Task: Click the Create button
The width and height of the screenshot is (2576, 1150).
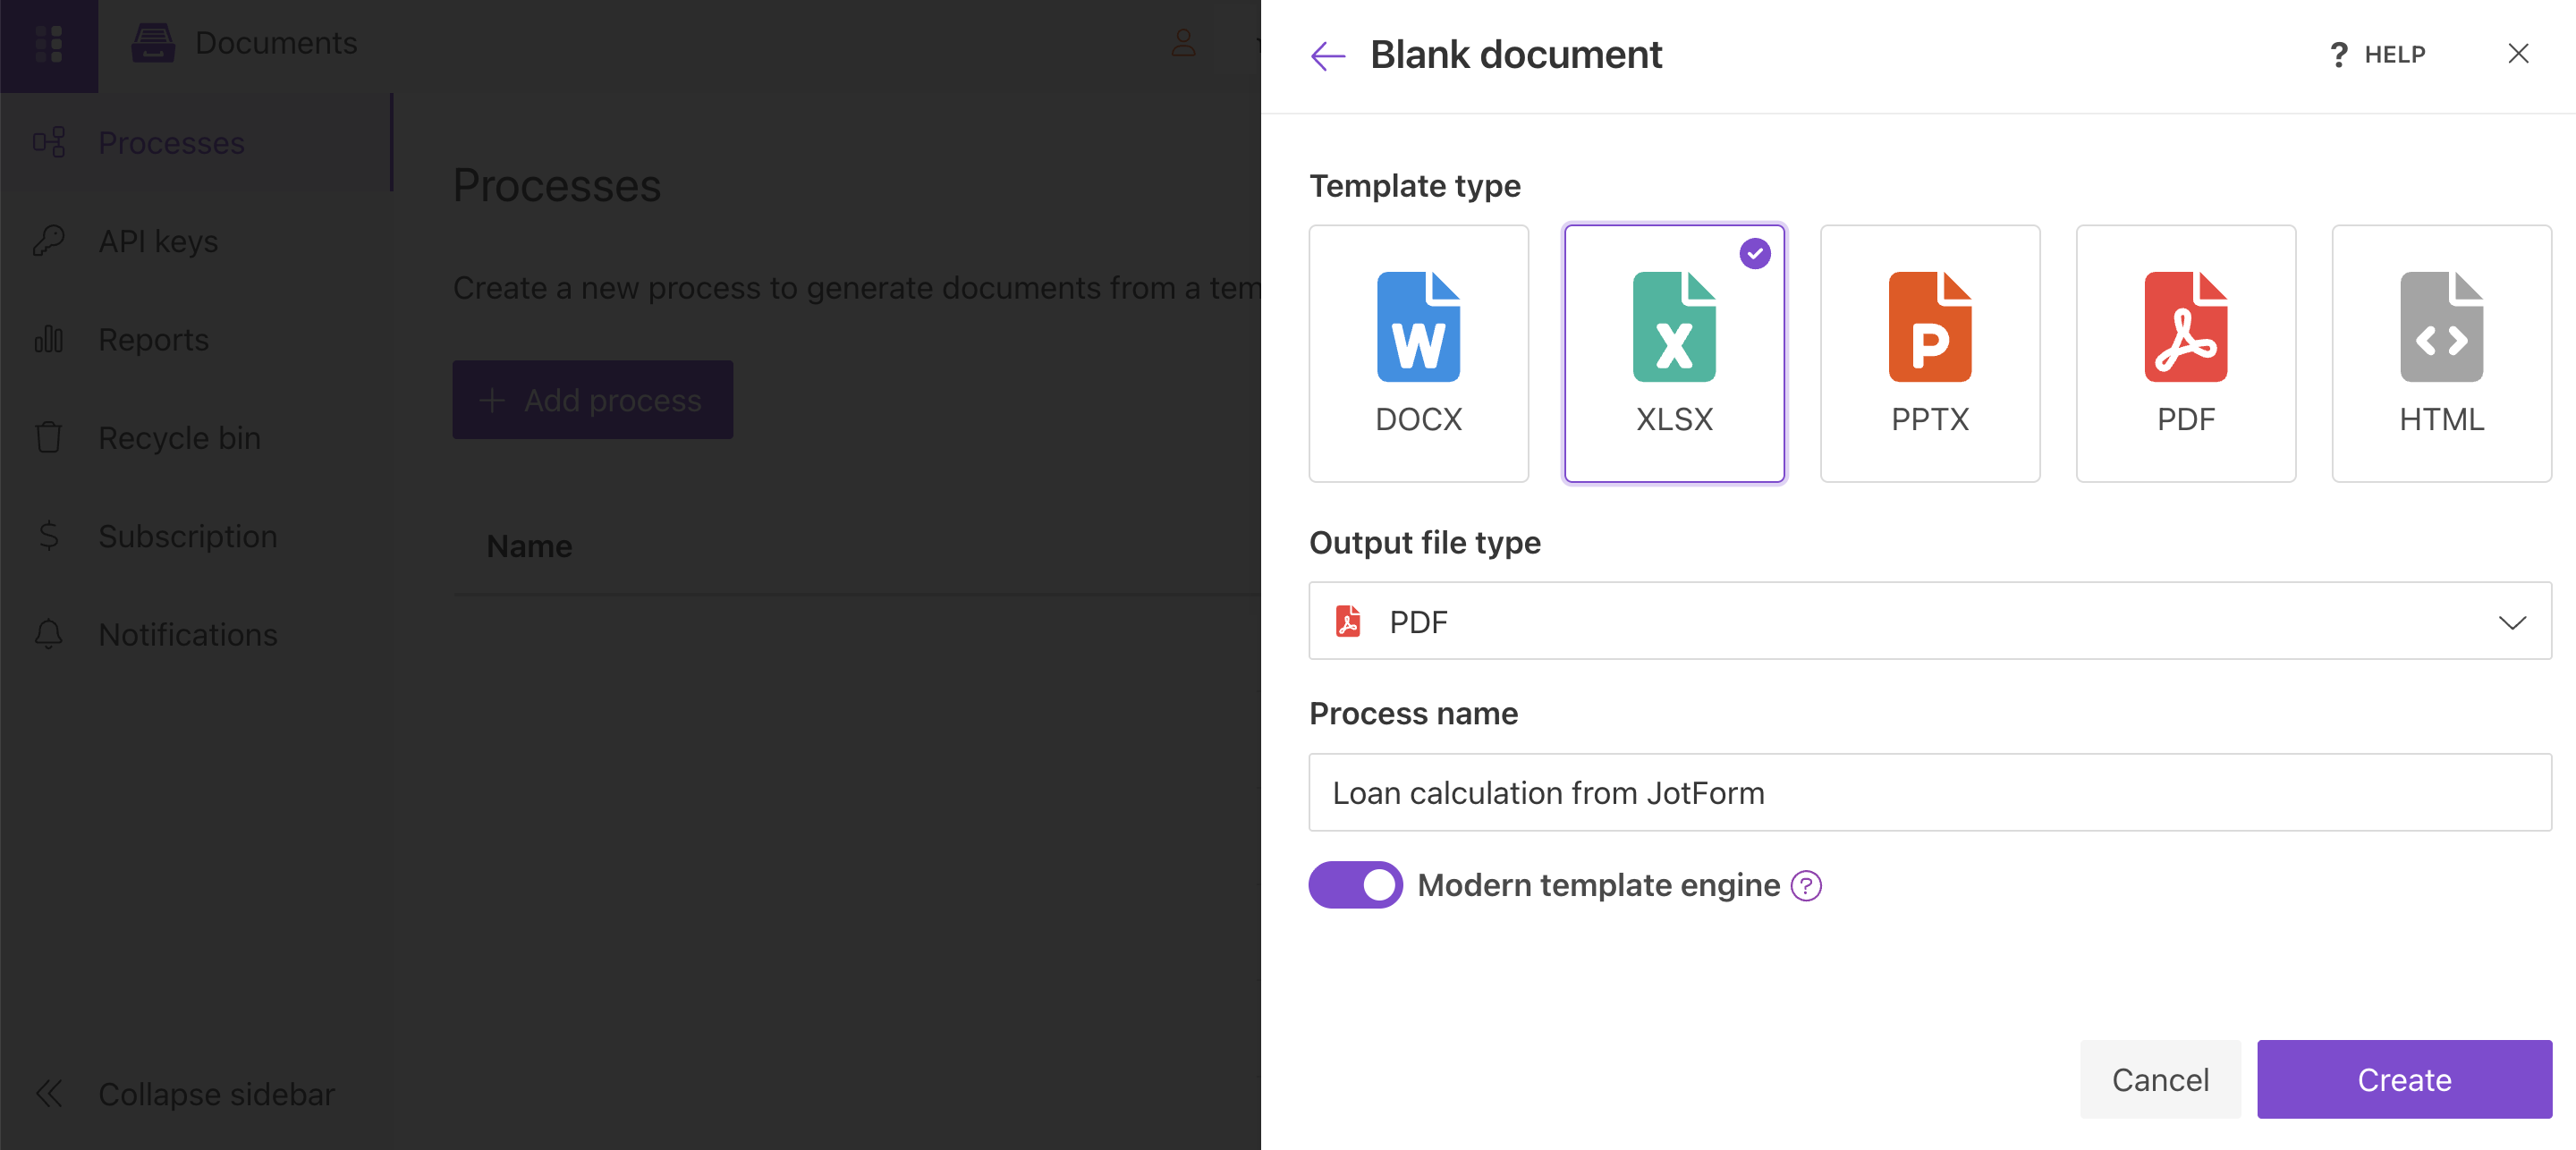Action: point(2404,1079)
